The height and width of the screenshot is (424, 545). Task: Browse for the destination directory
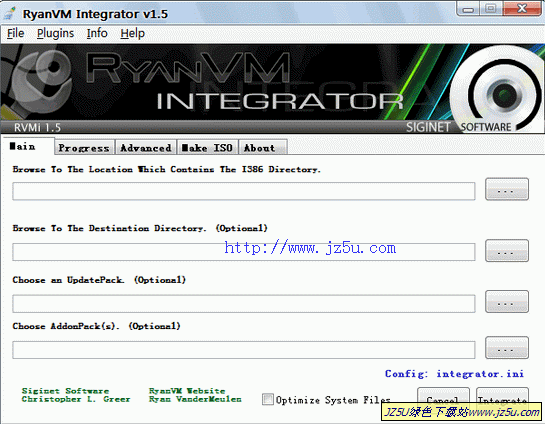click(x=507, y=251)
